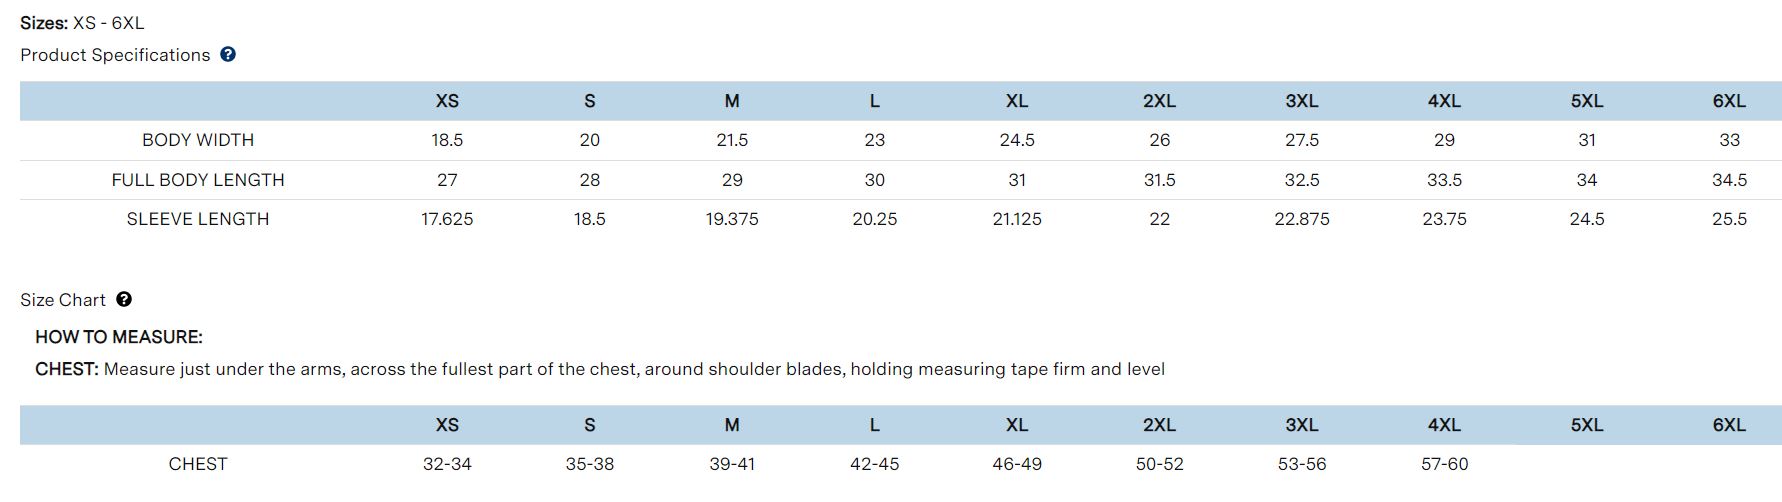1782x502 pixels.
Task: Click the SLEEVE LENGTH row label
Action: pyautogui.click(x=198, y=219)
